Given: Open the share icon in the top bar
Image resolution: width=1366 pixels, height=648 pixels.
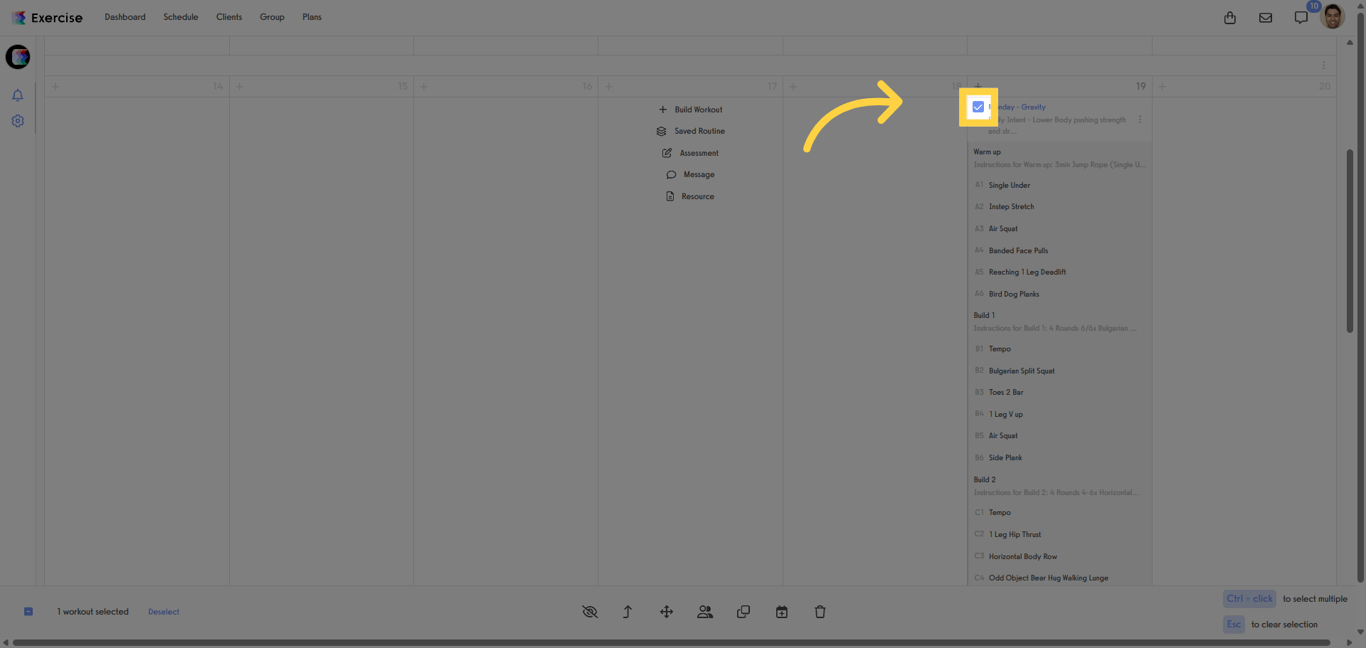Looking at the screenshot, I should (1229, 17).
